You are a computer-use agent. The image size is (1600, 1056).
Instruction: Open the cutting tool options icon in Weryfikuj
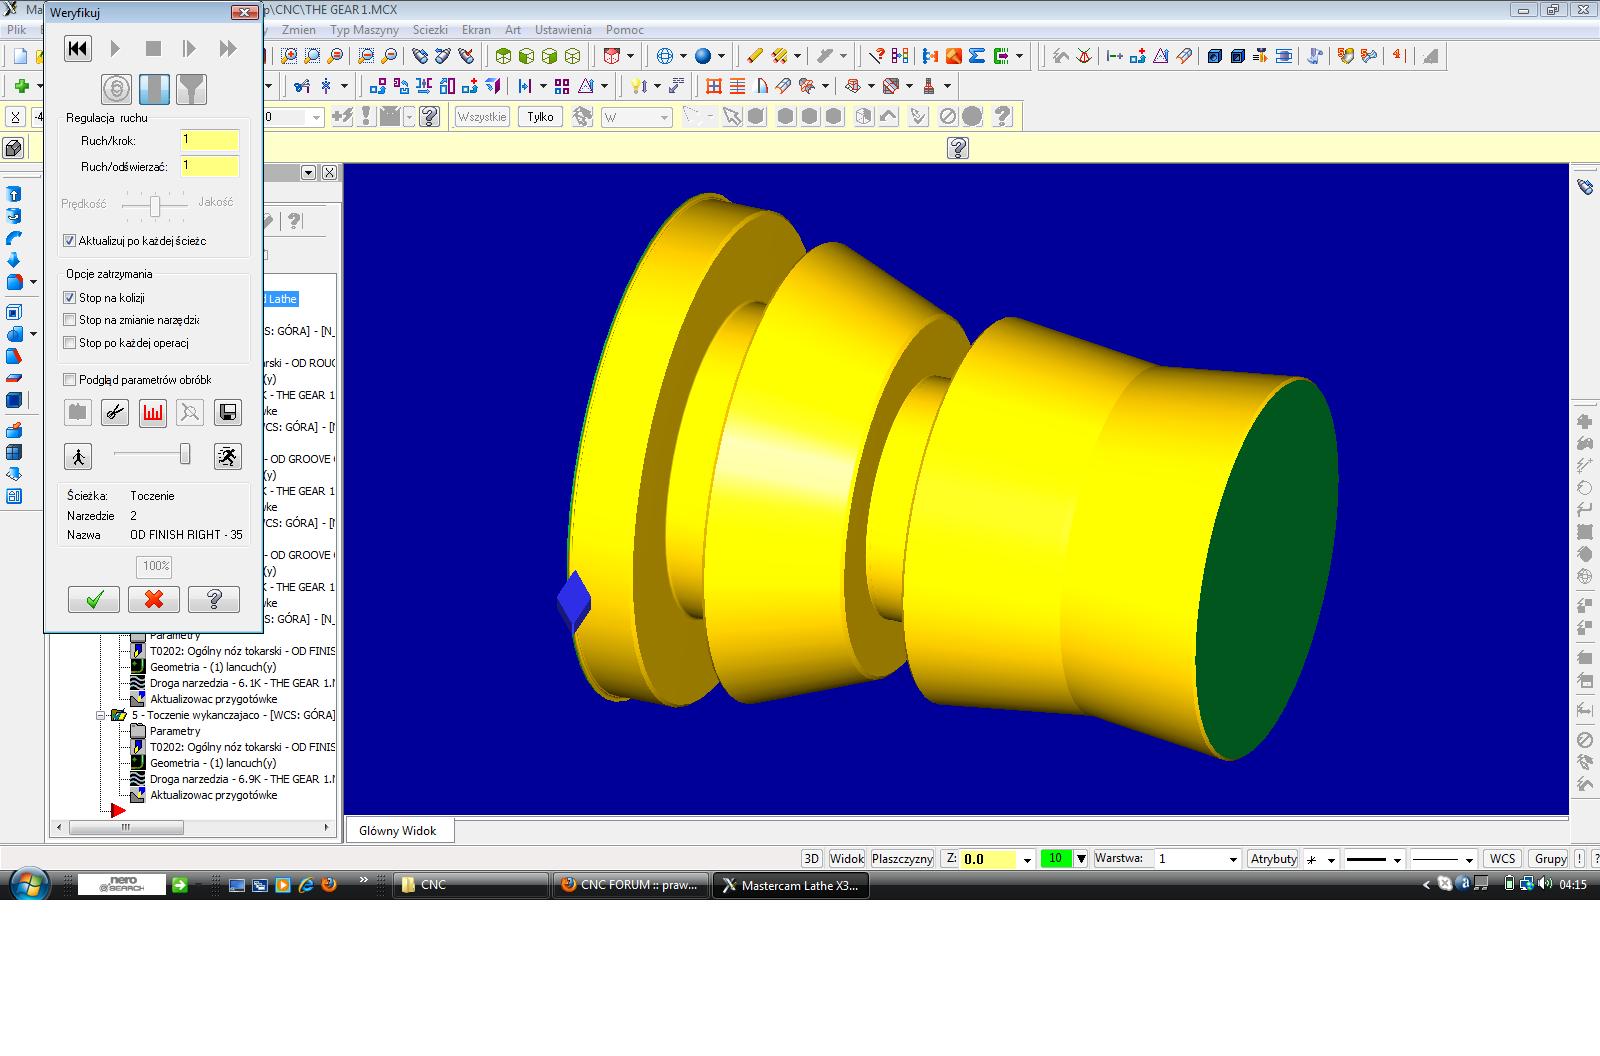point(115,412)
